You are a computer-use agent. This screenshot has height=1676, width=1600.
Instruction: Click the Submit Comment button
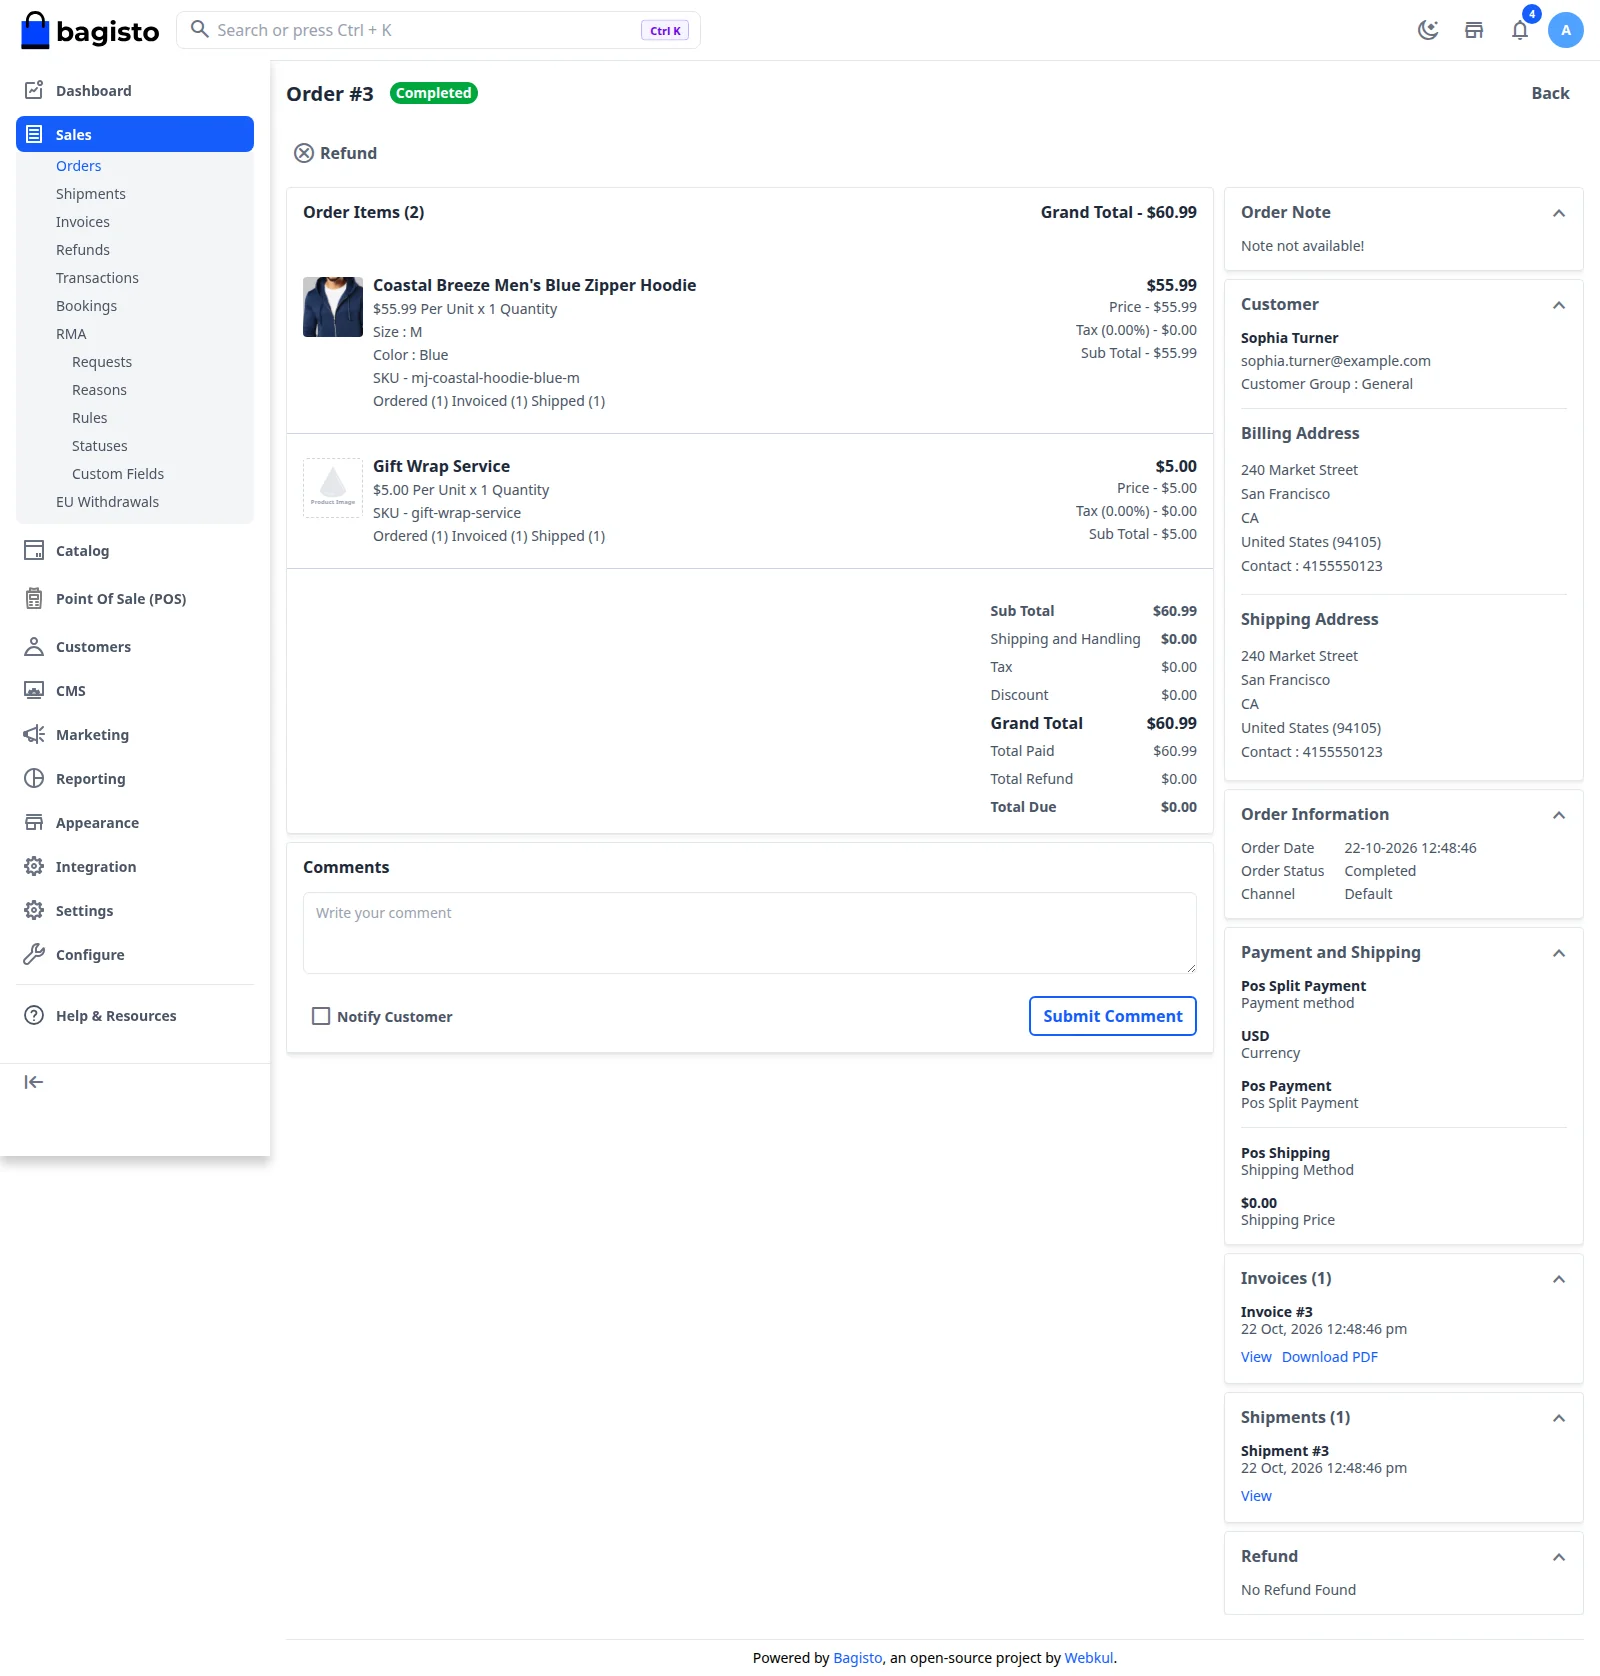click(1113, 1016)
